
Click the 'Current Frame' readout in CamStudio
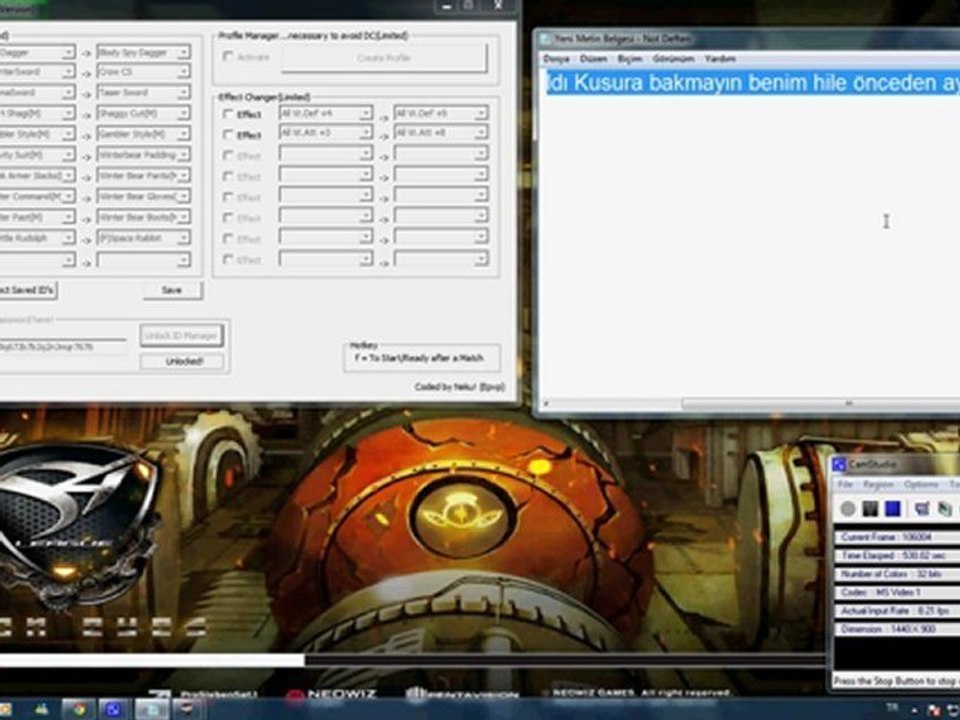pyautogui.click(x=897, y=538)
